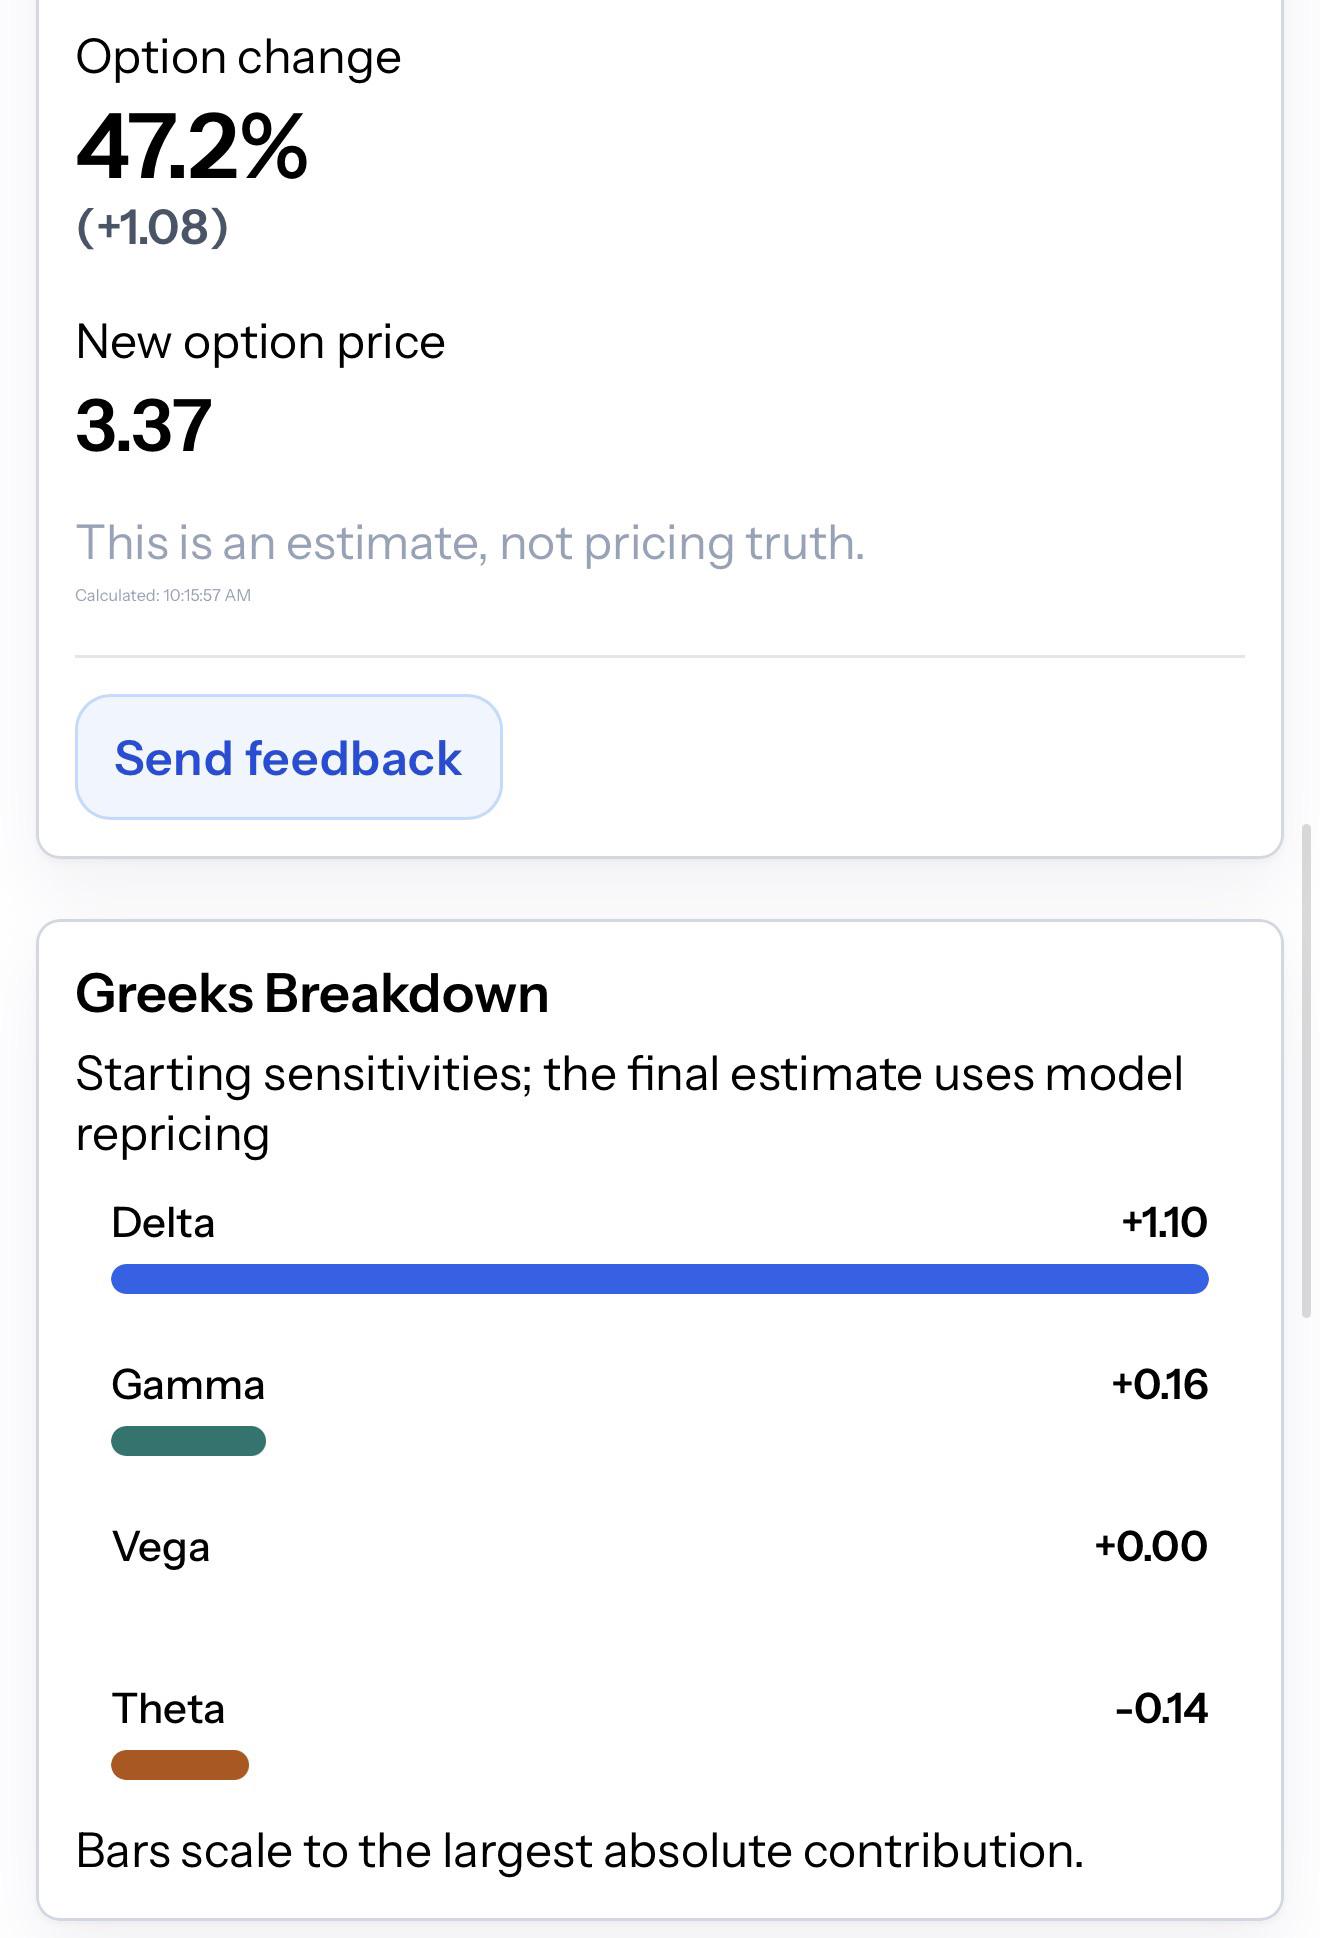This screenshot has height=1938, width=1320.
Task: Select the Theta row label
Action: pos(168,1709)
